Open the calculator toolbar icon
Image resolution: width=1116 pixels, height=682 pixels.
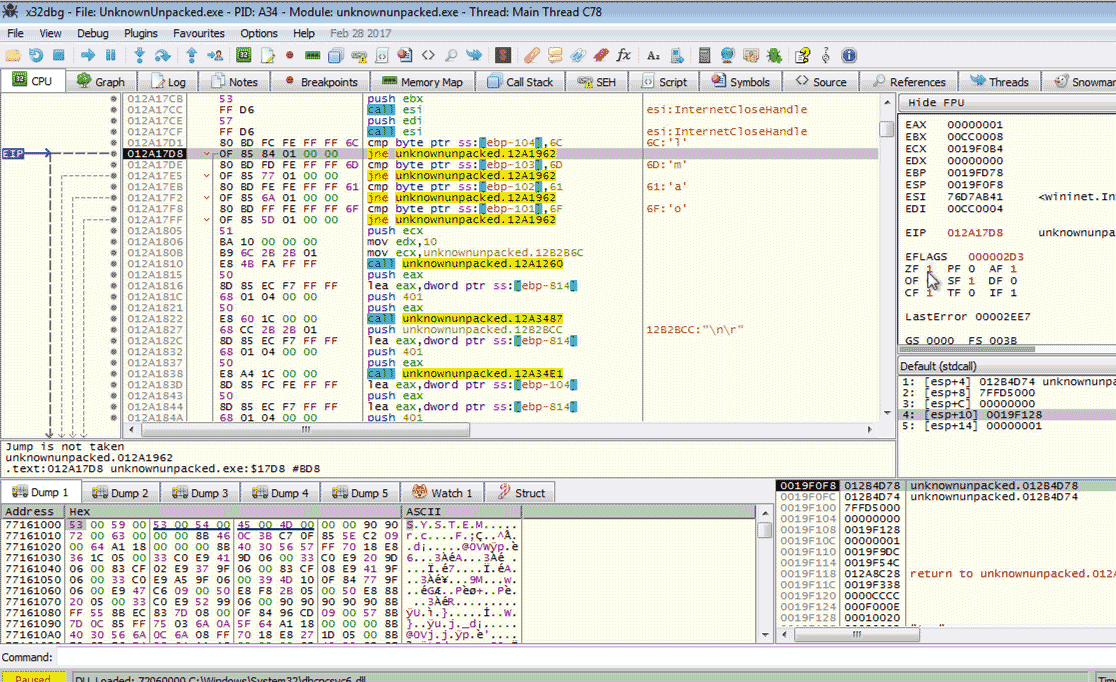(704, 55)
